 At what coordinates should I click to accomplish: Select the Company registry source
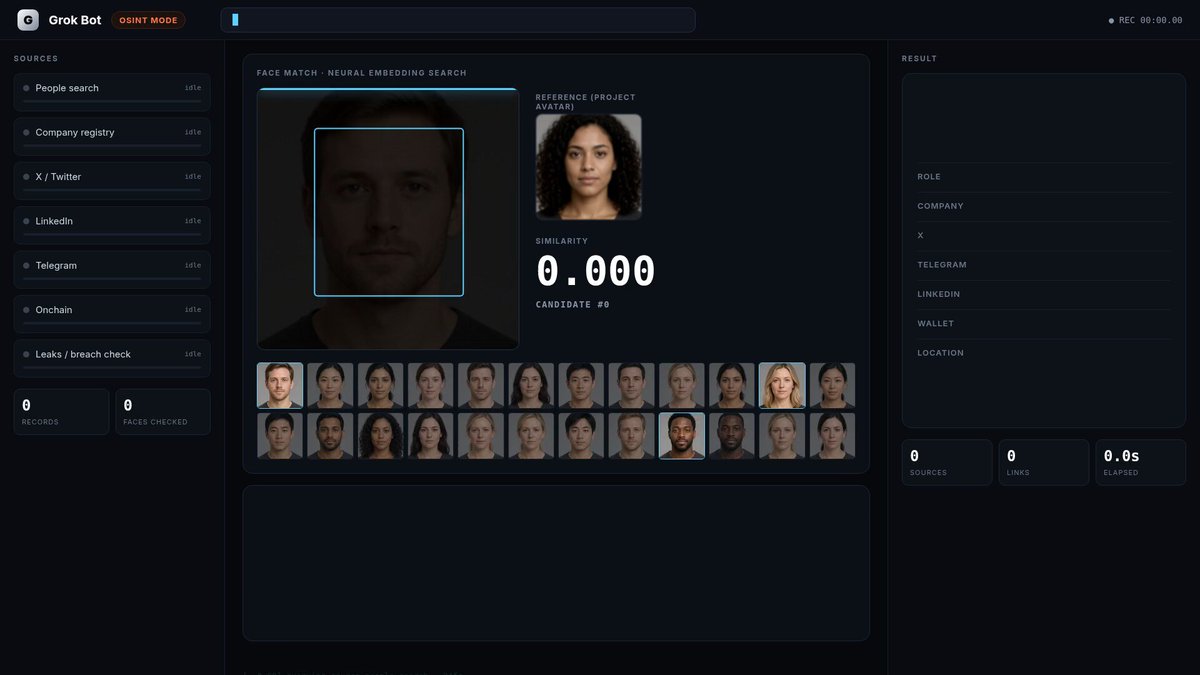point(112,136)
